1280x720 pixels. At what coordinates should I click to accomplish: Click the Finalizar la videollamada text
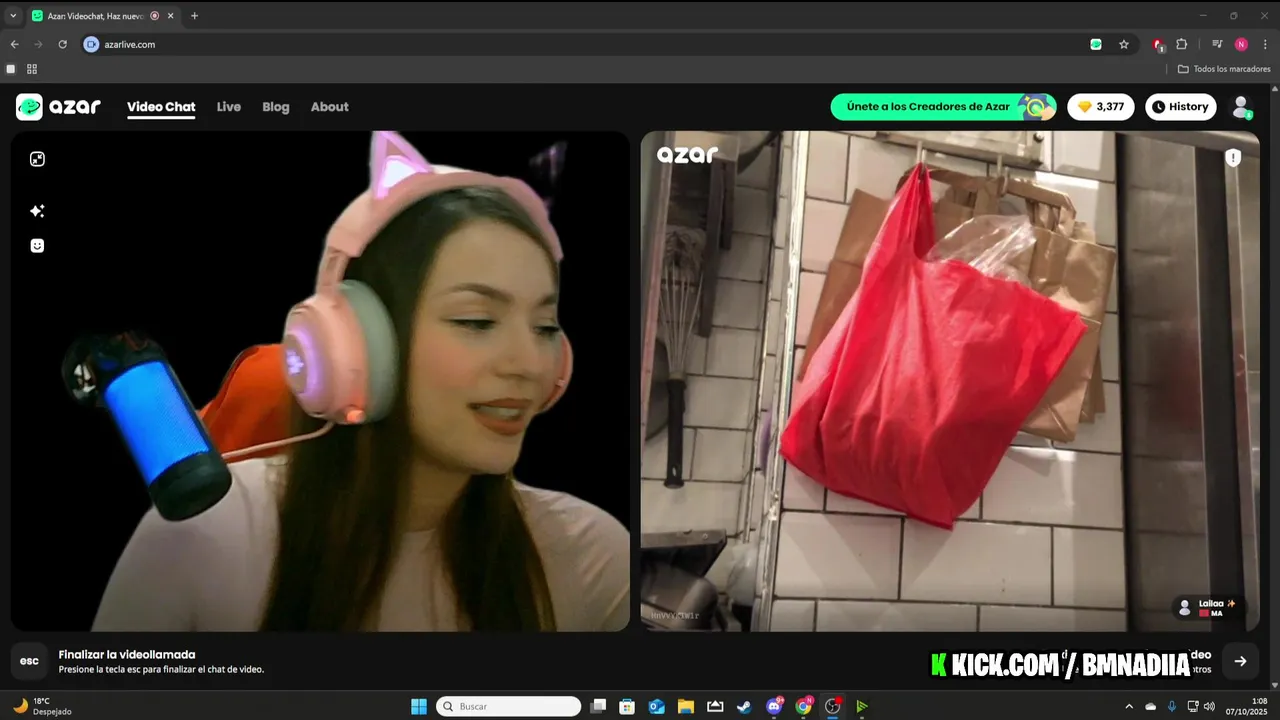127,654
